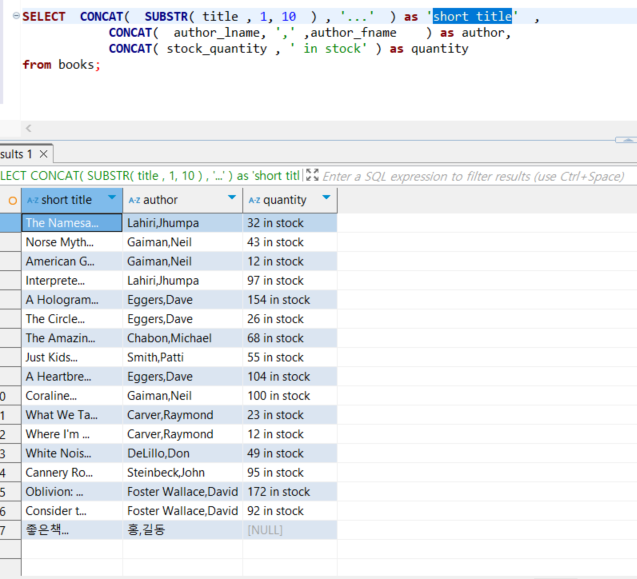Select the quantity cell '95 in stock'
Viewport: 637px width, 579px height.
[x=290, y=473]
